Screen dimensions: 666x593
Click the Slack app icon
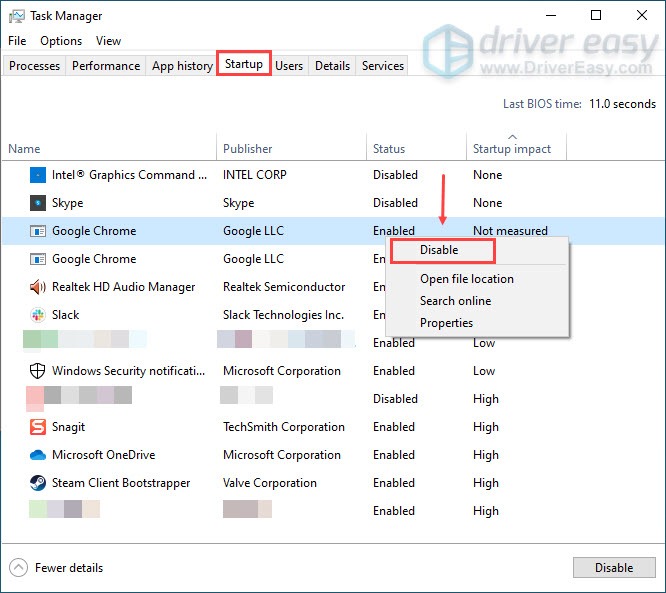coord(38,315)
